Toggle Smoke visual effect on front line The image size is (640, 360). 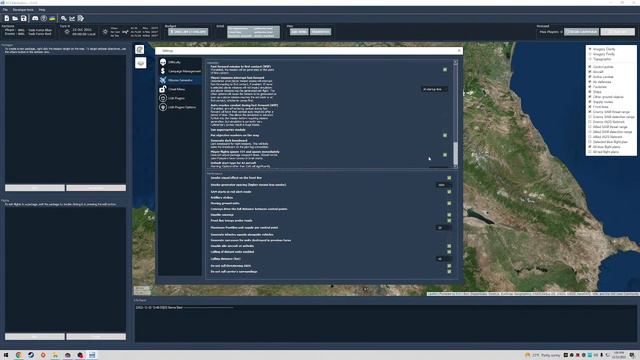[x=449, y=178]
